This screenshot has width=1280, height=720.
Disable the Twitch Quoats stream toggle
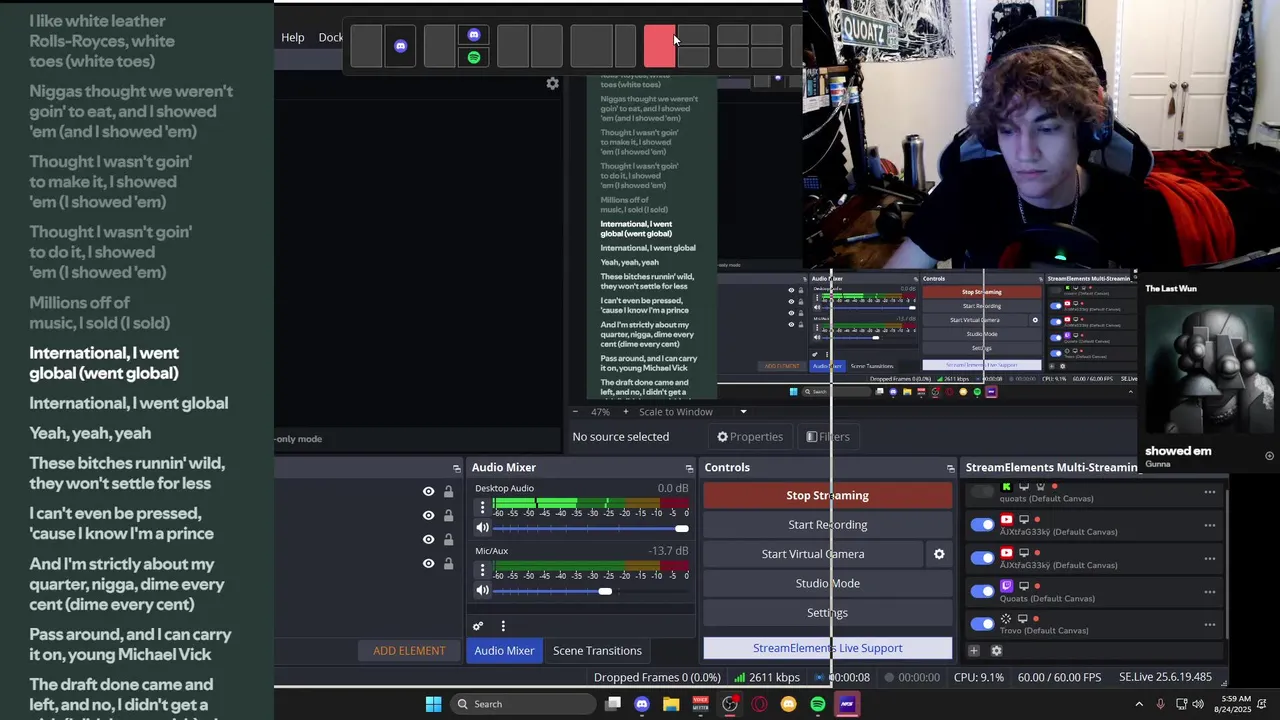tap(983, 590)
